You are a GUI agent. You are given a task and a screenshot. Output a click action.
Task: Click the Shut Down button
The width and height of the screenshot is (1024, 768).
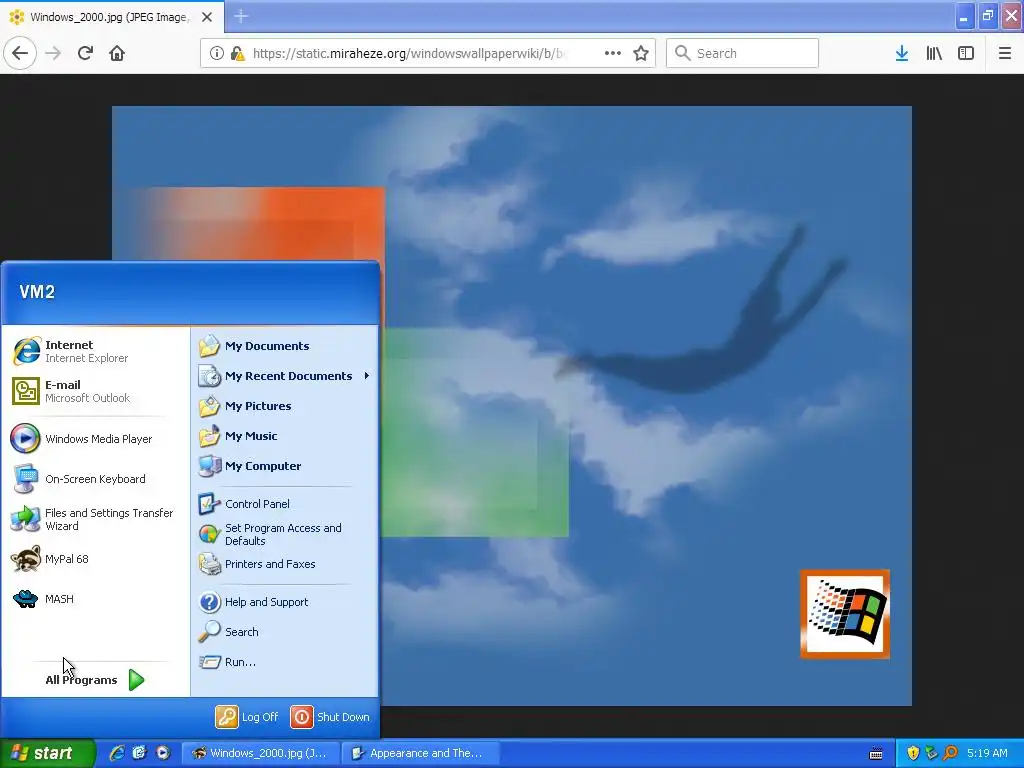330,717
